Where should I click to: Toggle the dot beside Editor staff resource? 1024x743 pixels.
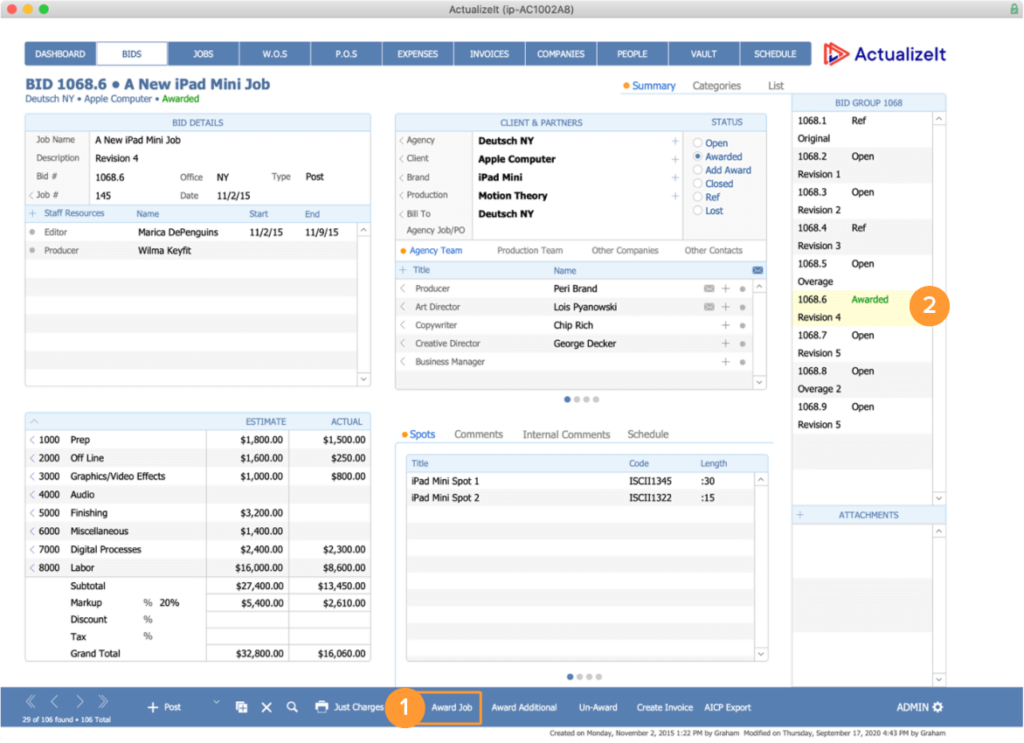coord(33,232)
